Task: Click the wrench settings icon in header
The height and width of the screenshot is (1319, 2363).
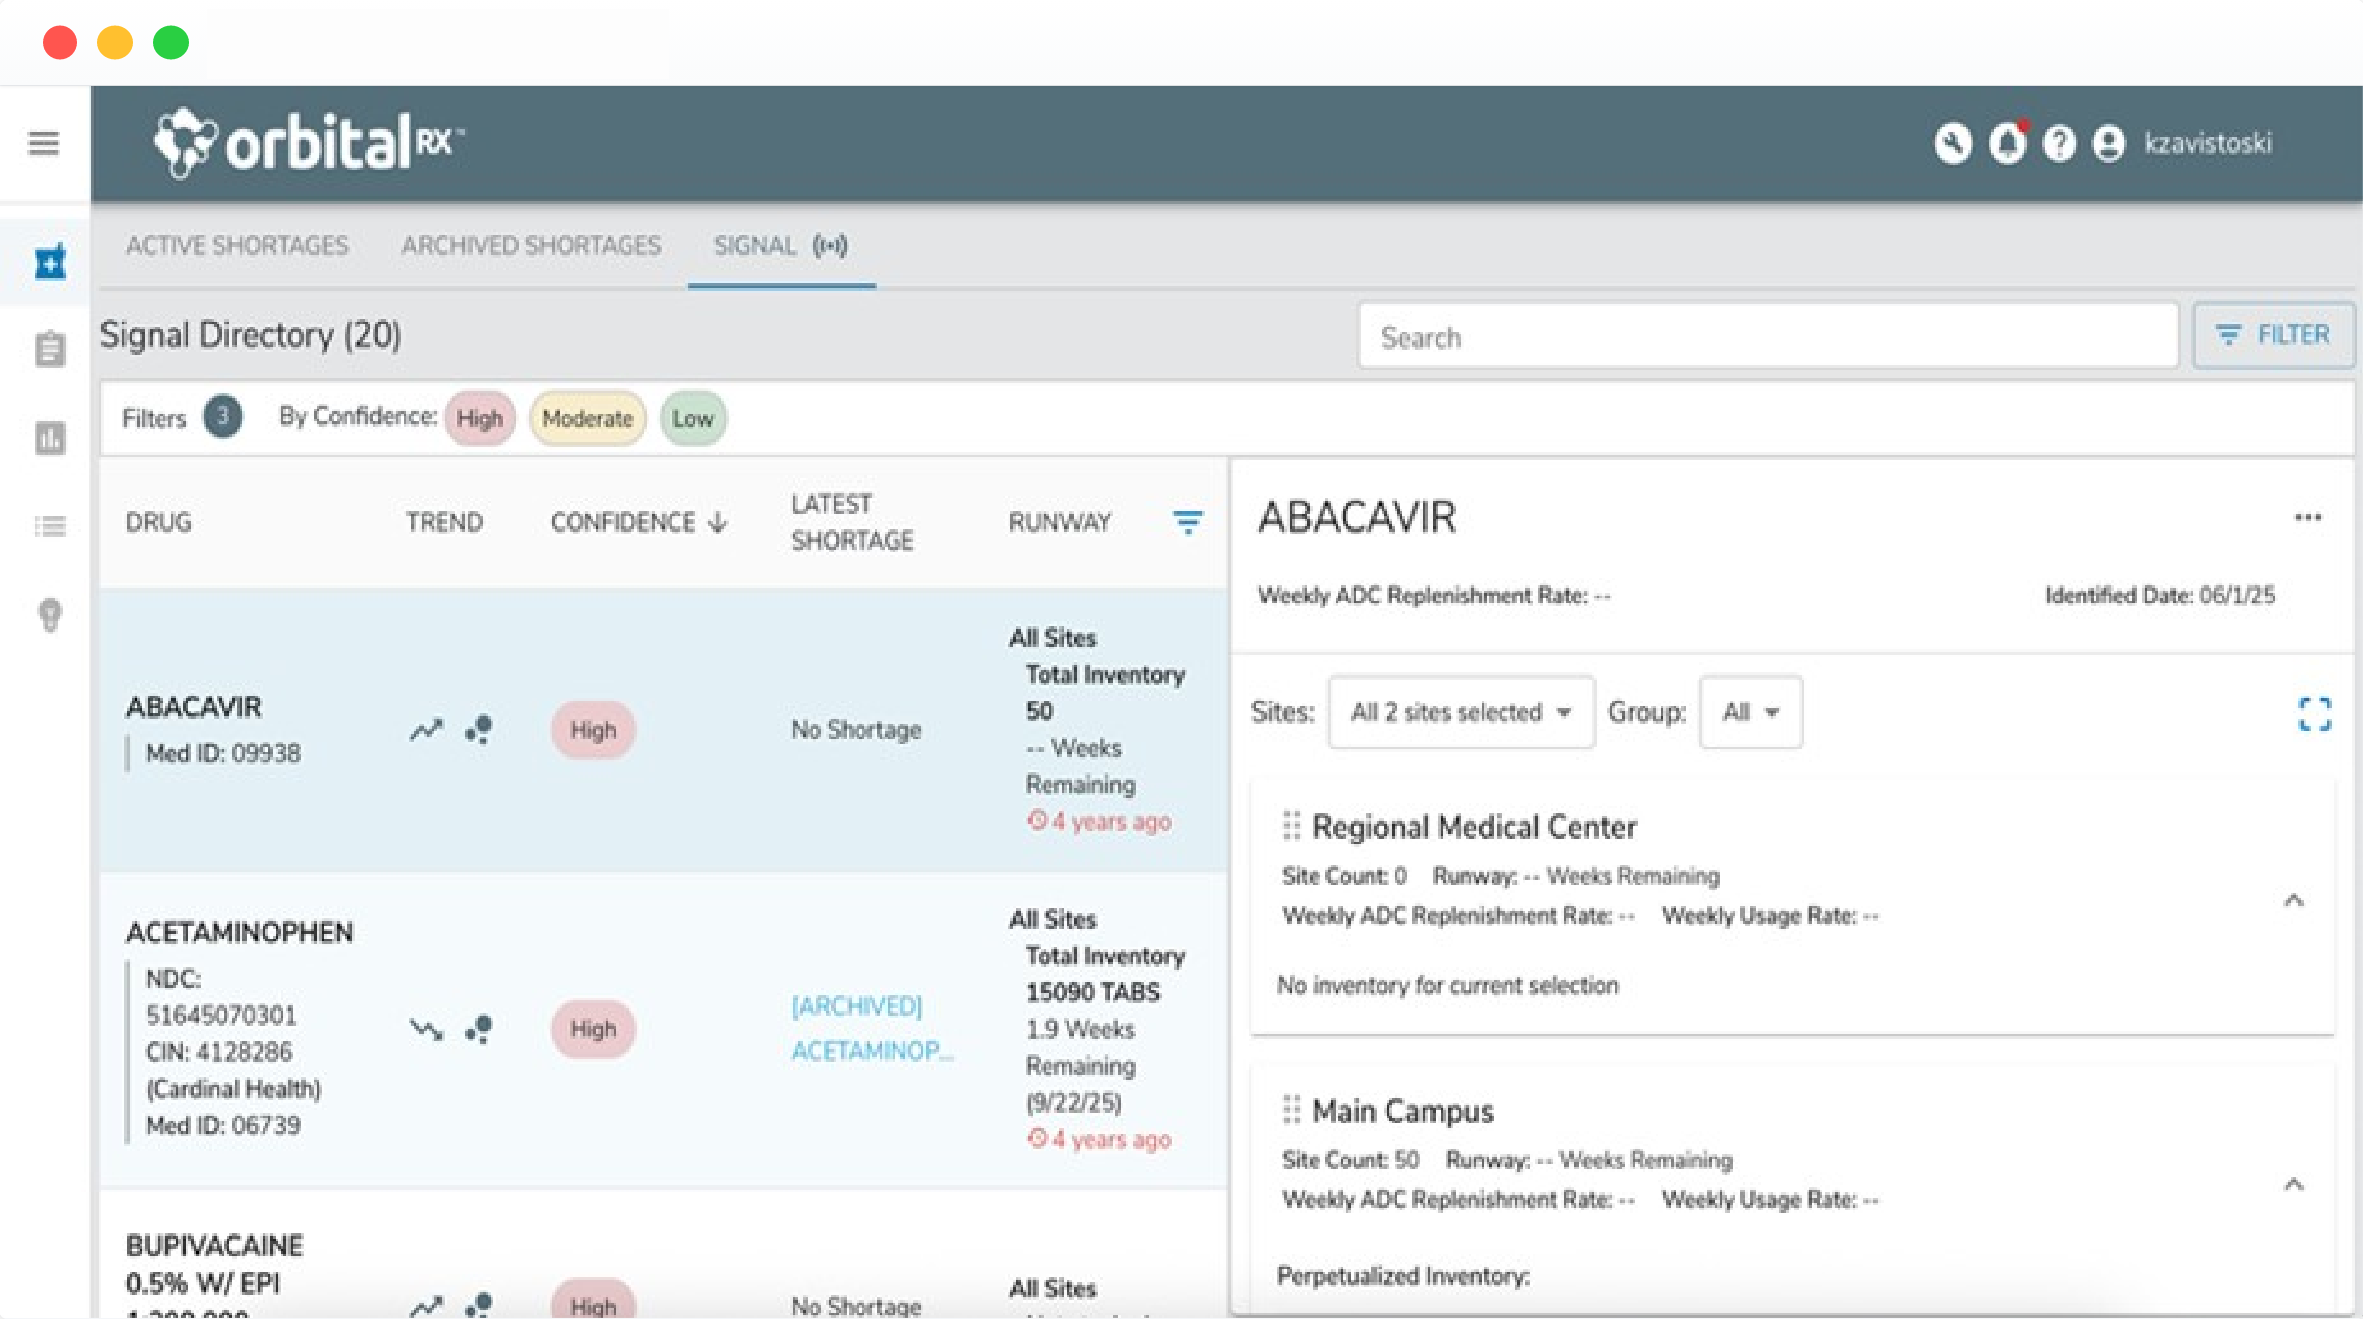Action: tap(1952, 144)
